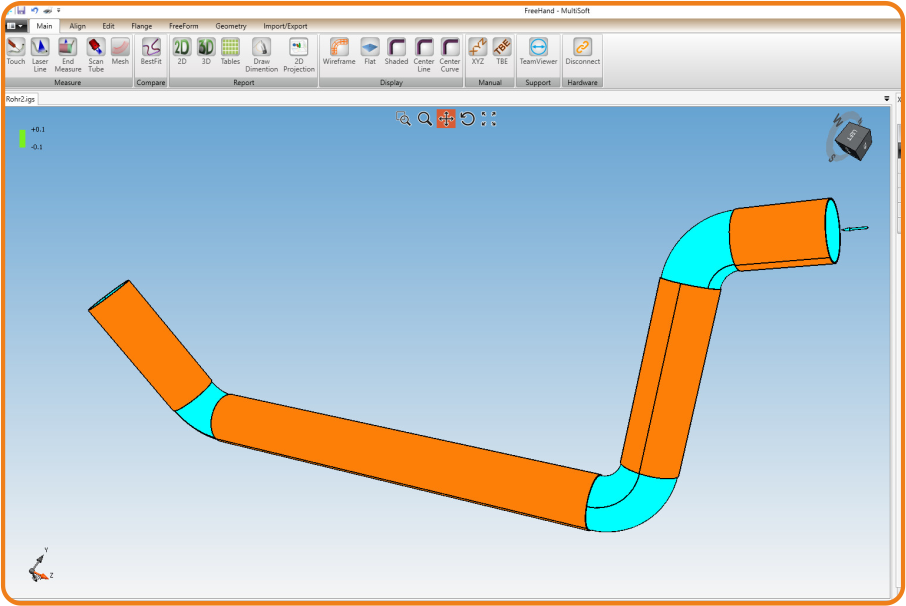Image resolution: width=906 pixels, height=606 pixels.
Task: Open the Import/Export ribbon tab
Action: pyautogui.click(x=285, y=26)
